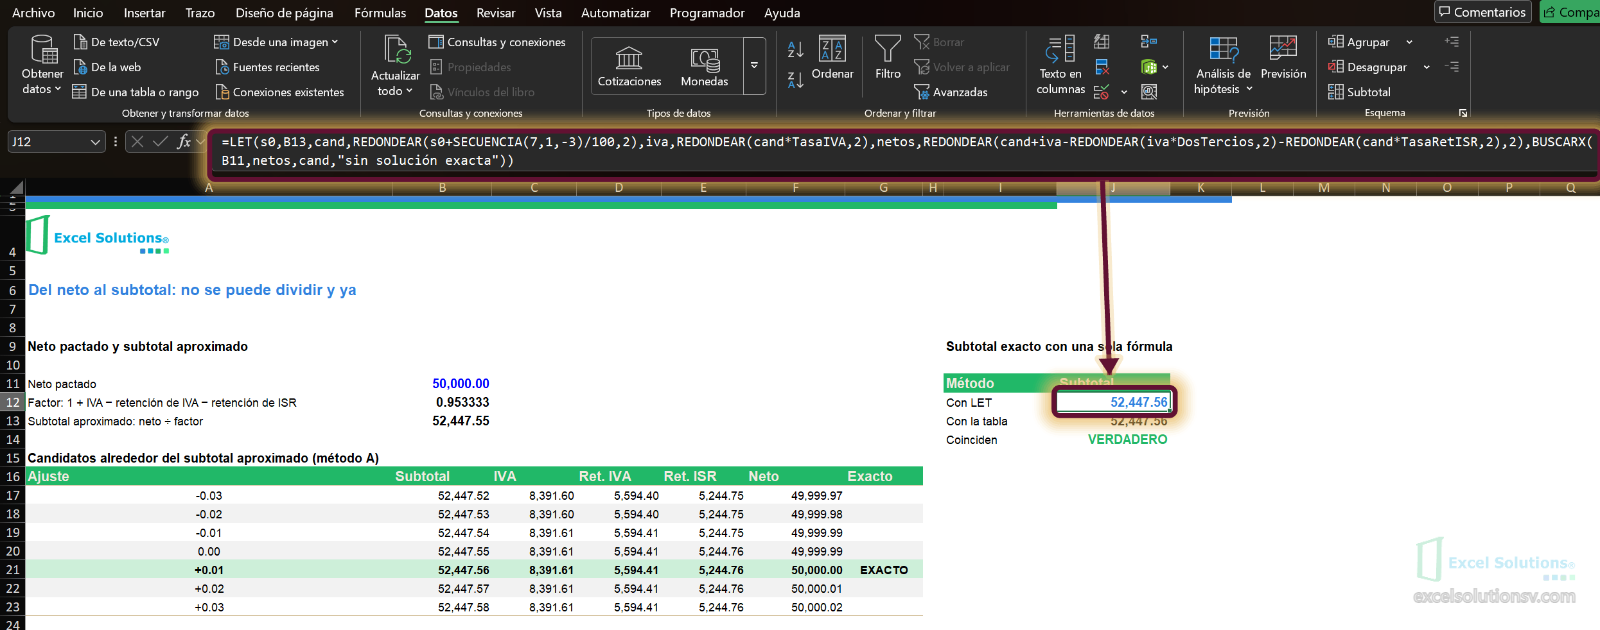Click Quitar duplicados icon
Viewport: 1600px width, 630px height.
(x=1102, y=67)
